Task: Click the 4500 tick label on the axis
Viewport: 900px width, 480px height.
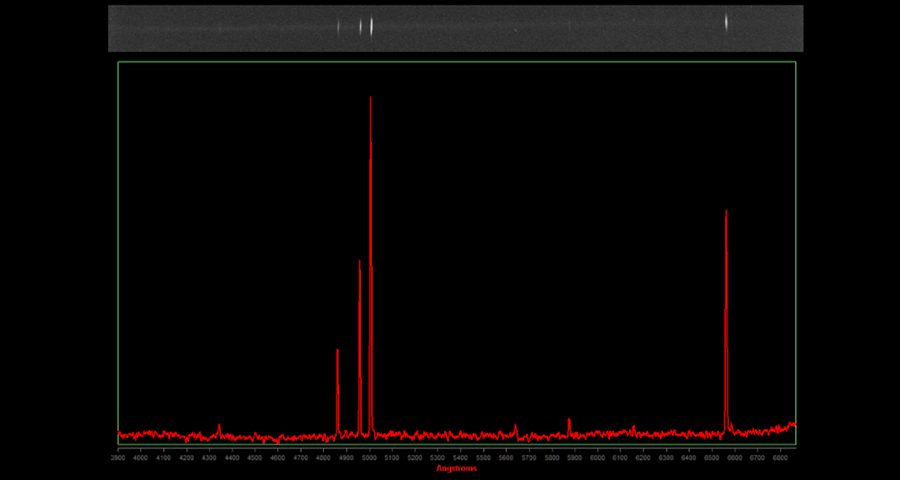Action: 255,457
